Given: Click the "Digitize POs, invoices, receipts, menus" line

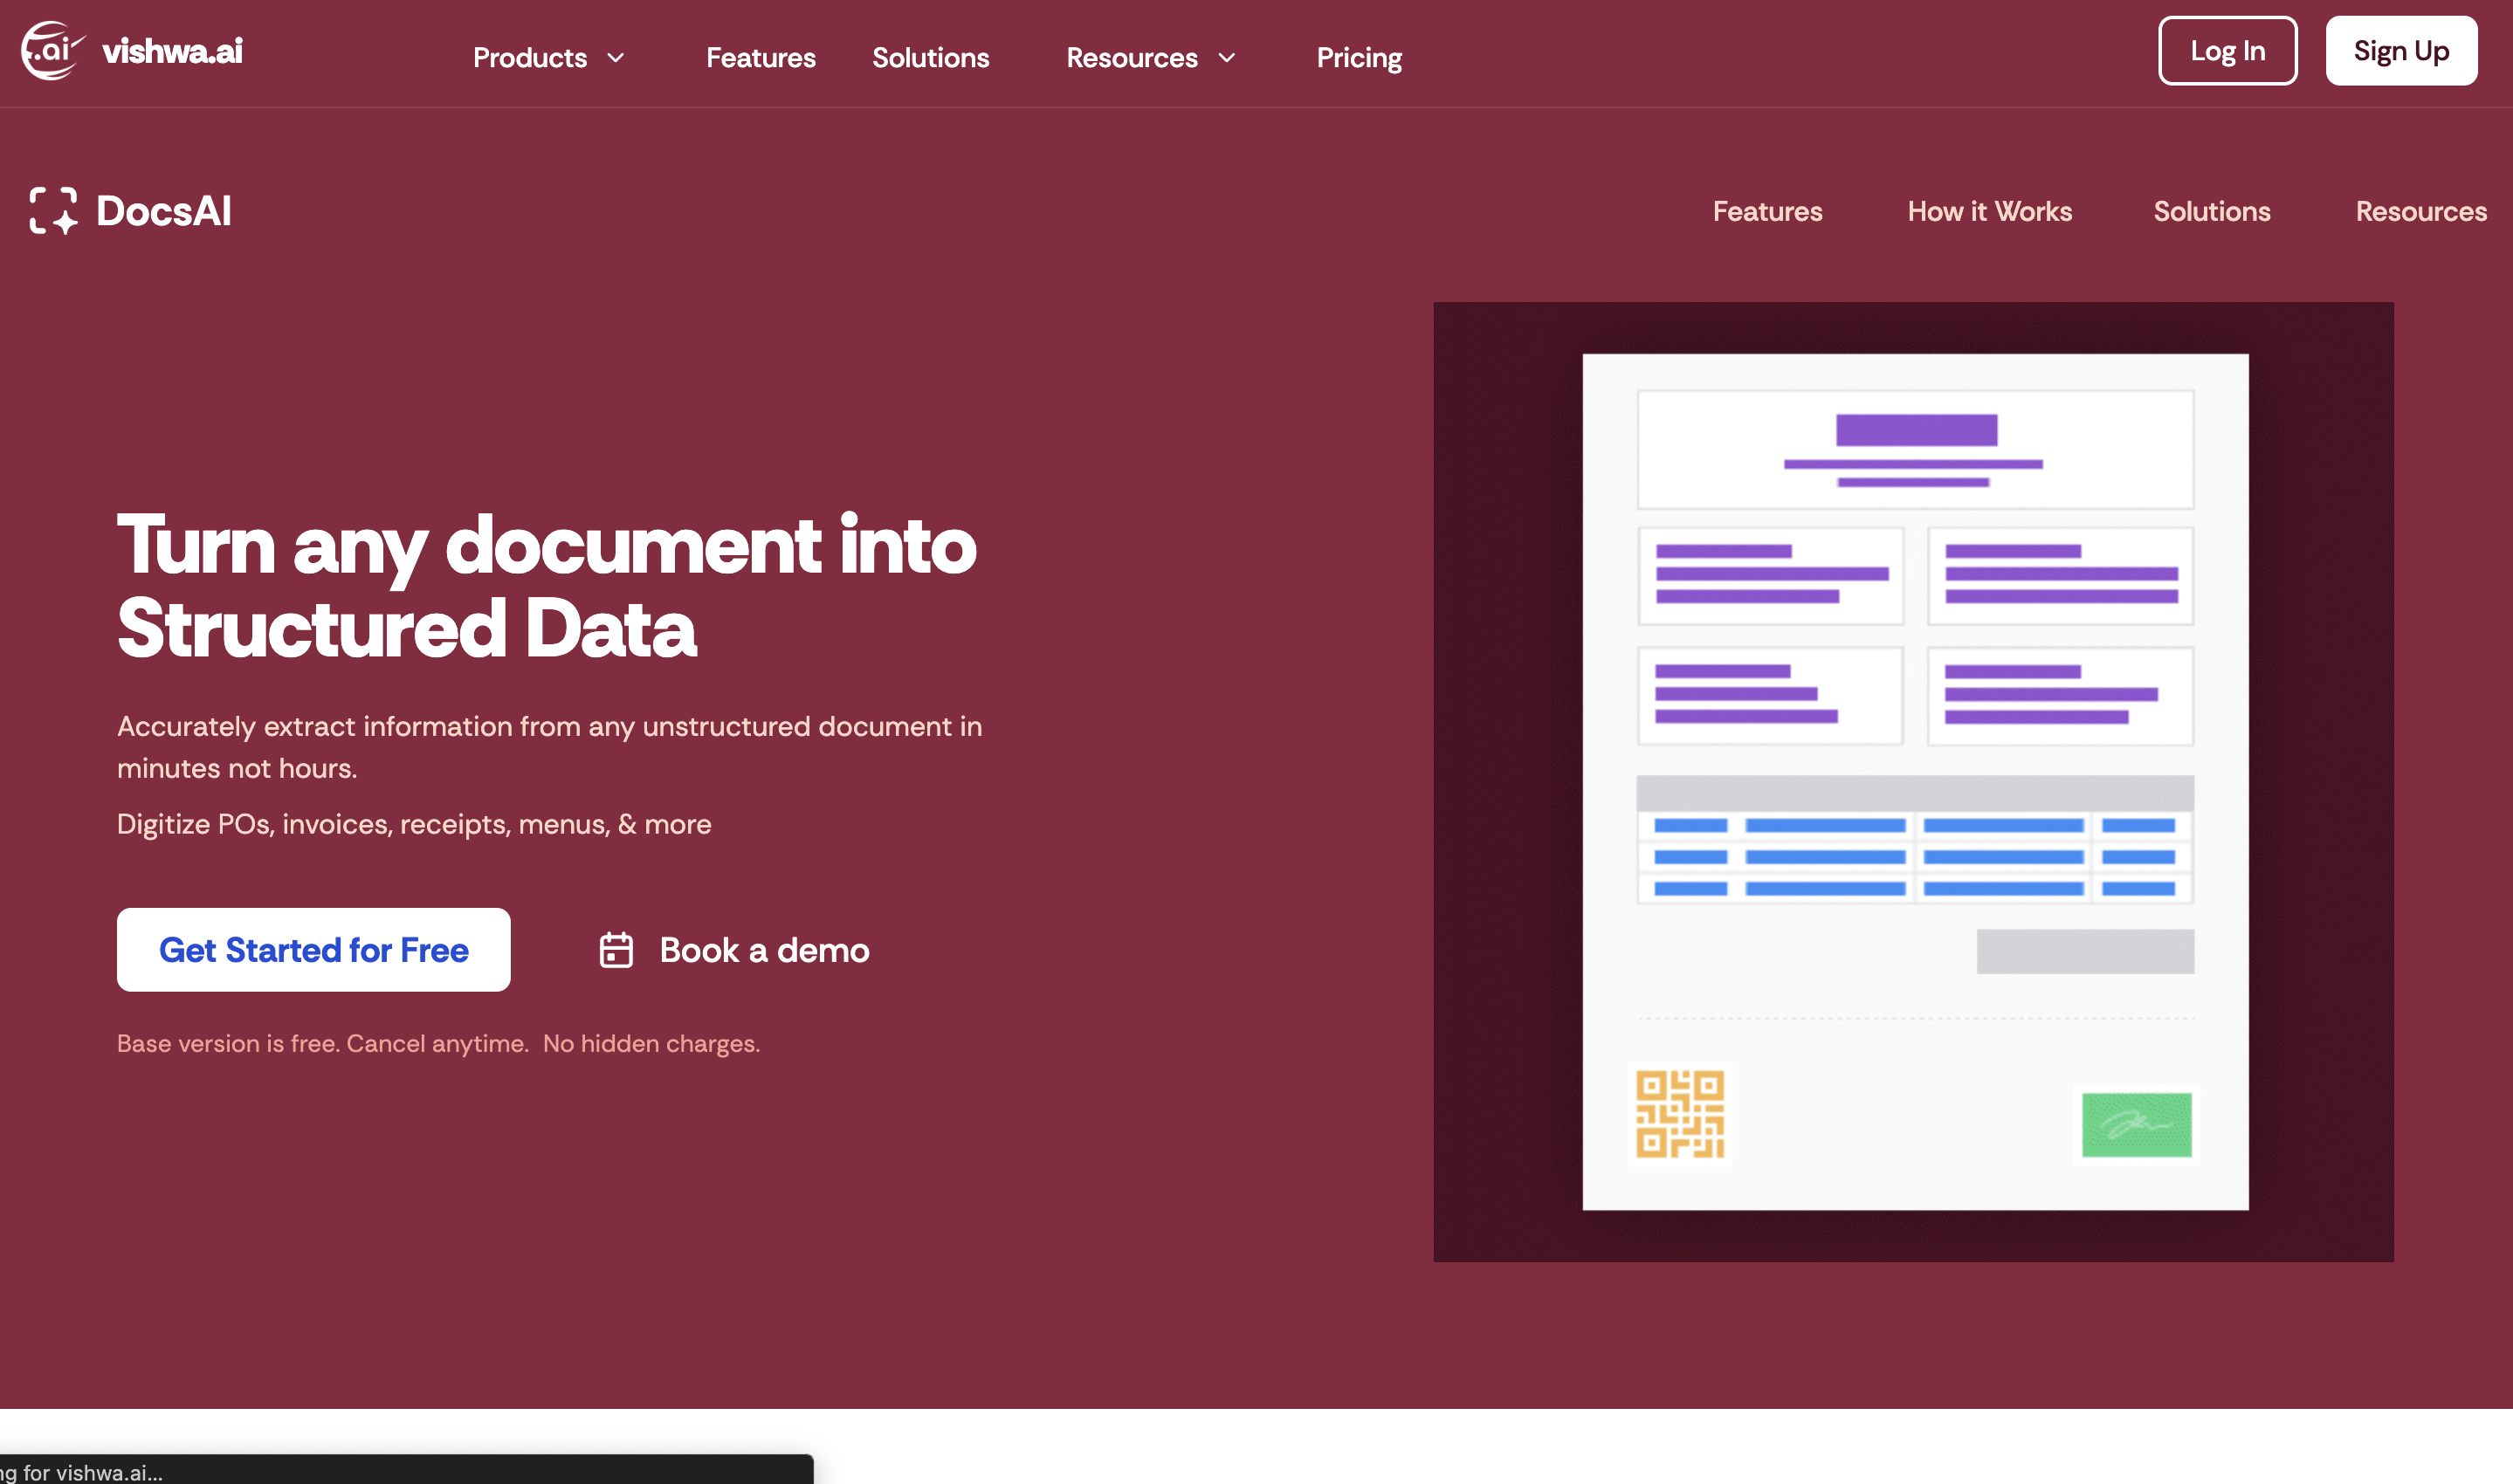Looking at the screenshot, I should pyautogui.click(x=414, y=824).
